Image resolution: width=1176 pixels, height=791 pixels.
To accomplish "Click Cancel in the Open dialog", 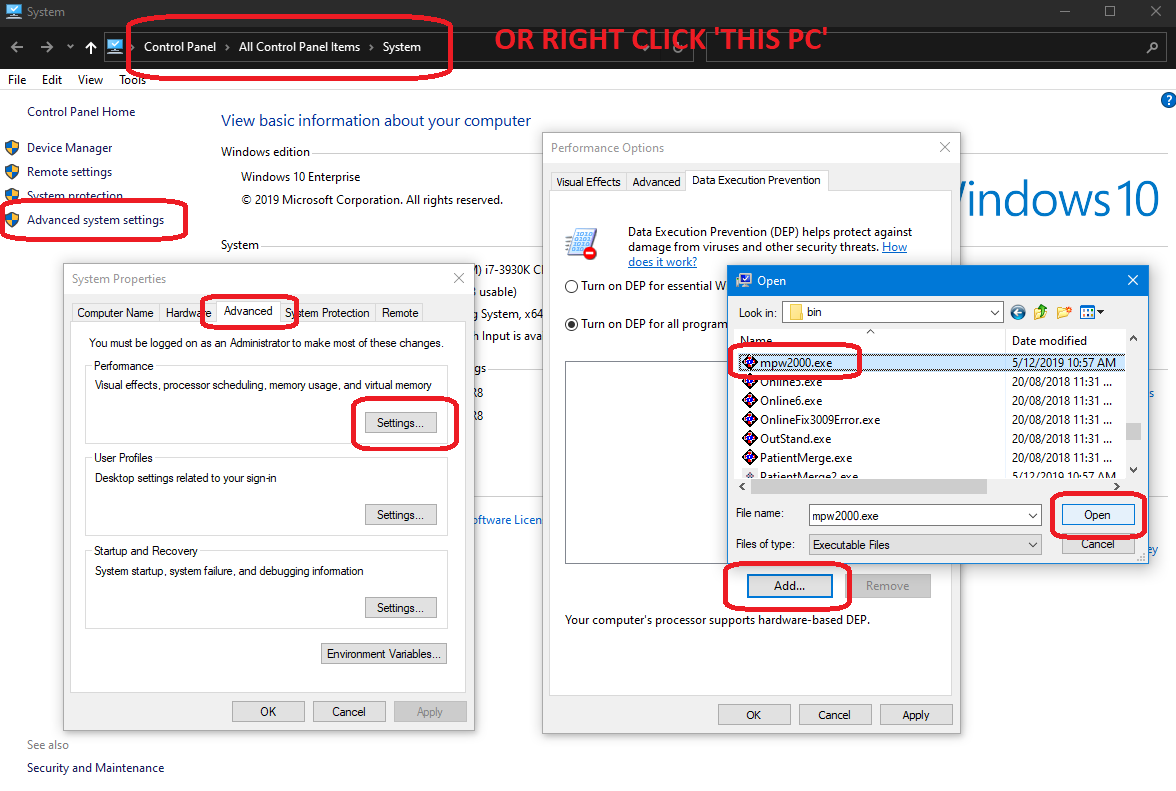I will 1097,545.
